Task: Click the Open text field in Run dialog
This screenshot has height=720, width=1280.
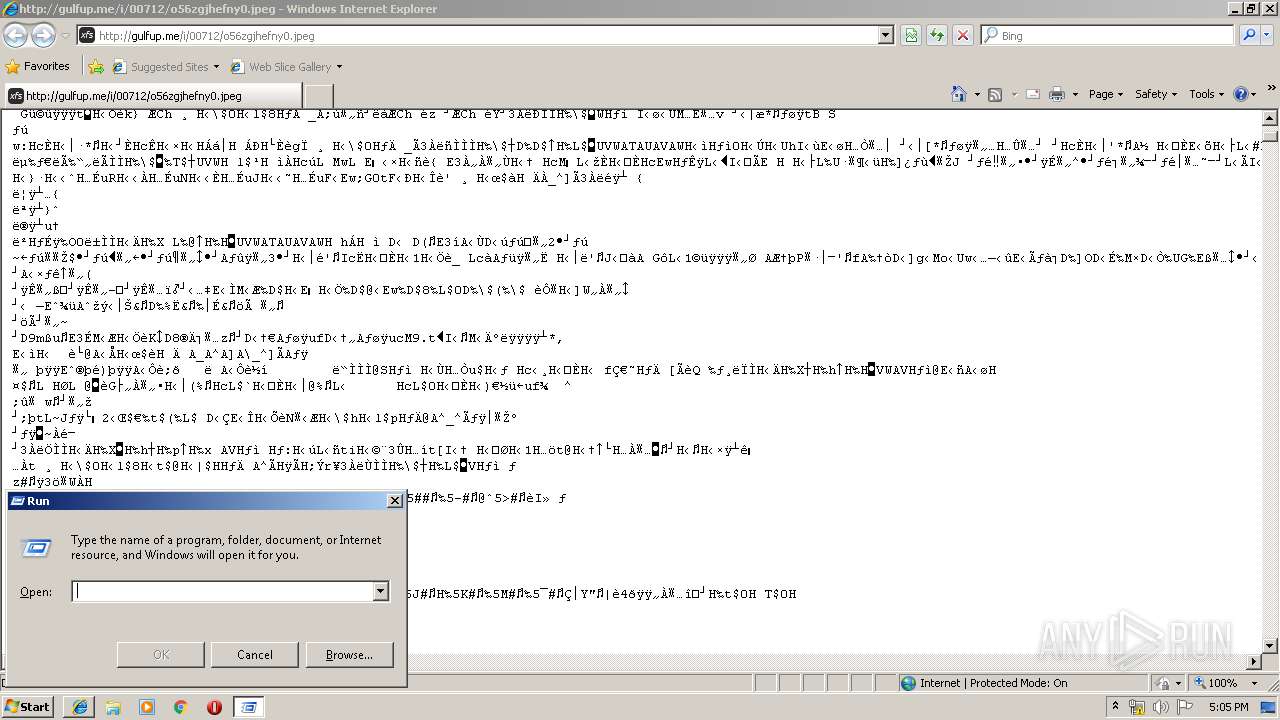Action: click(223, 592)
